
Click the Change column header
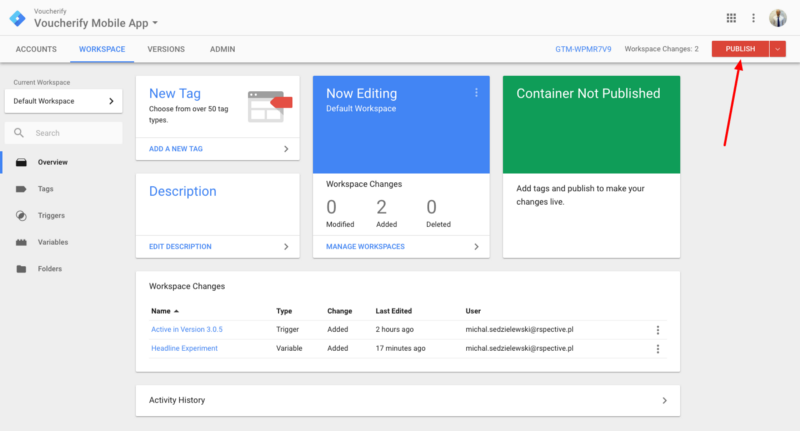tap(340, 311)
